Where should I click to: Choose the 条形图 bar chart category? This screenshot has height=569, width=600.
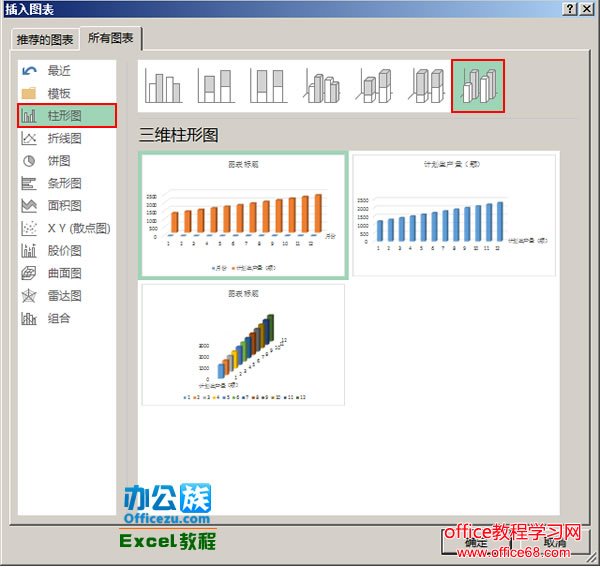click(67, 183)
